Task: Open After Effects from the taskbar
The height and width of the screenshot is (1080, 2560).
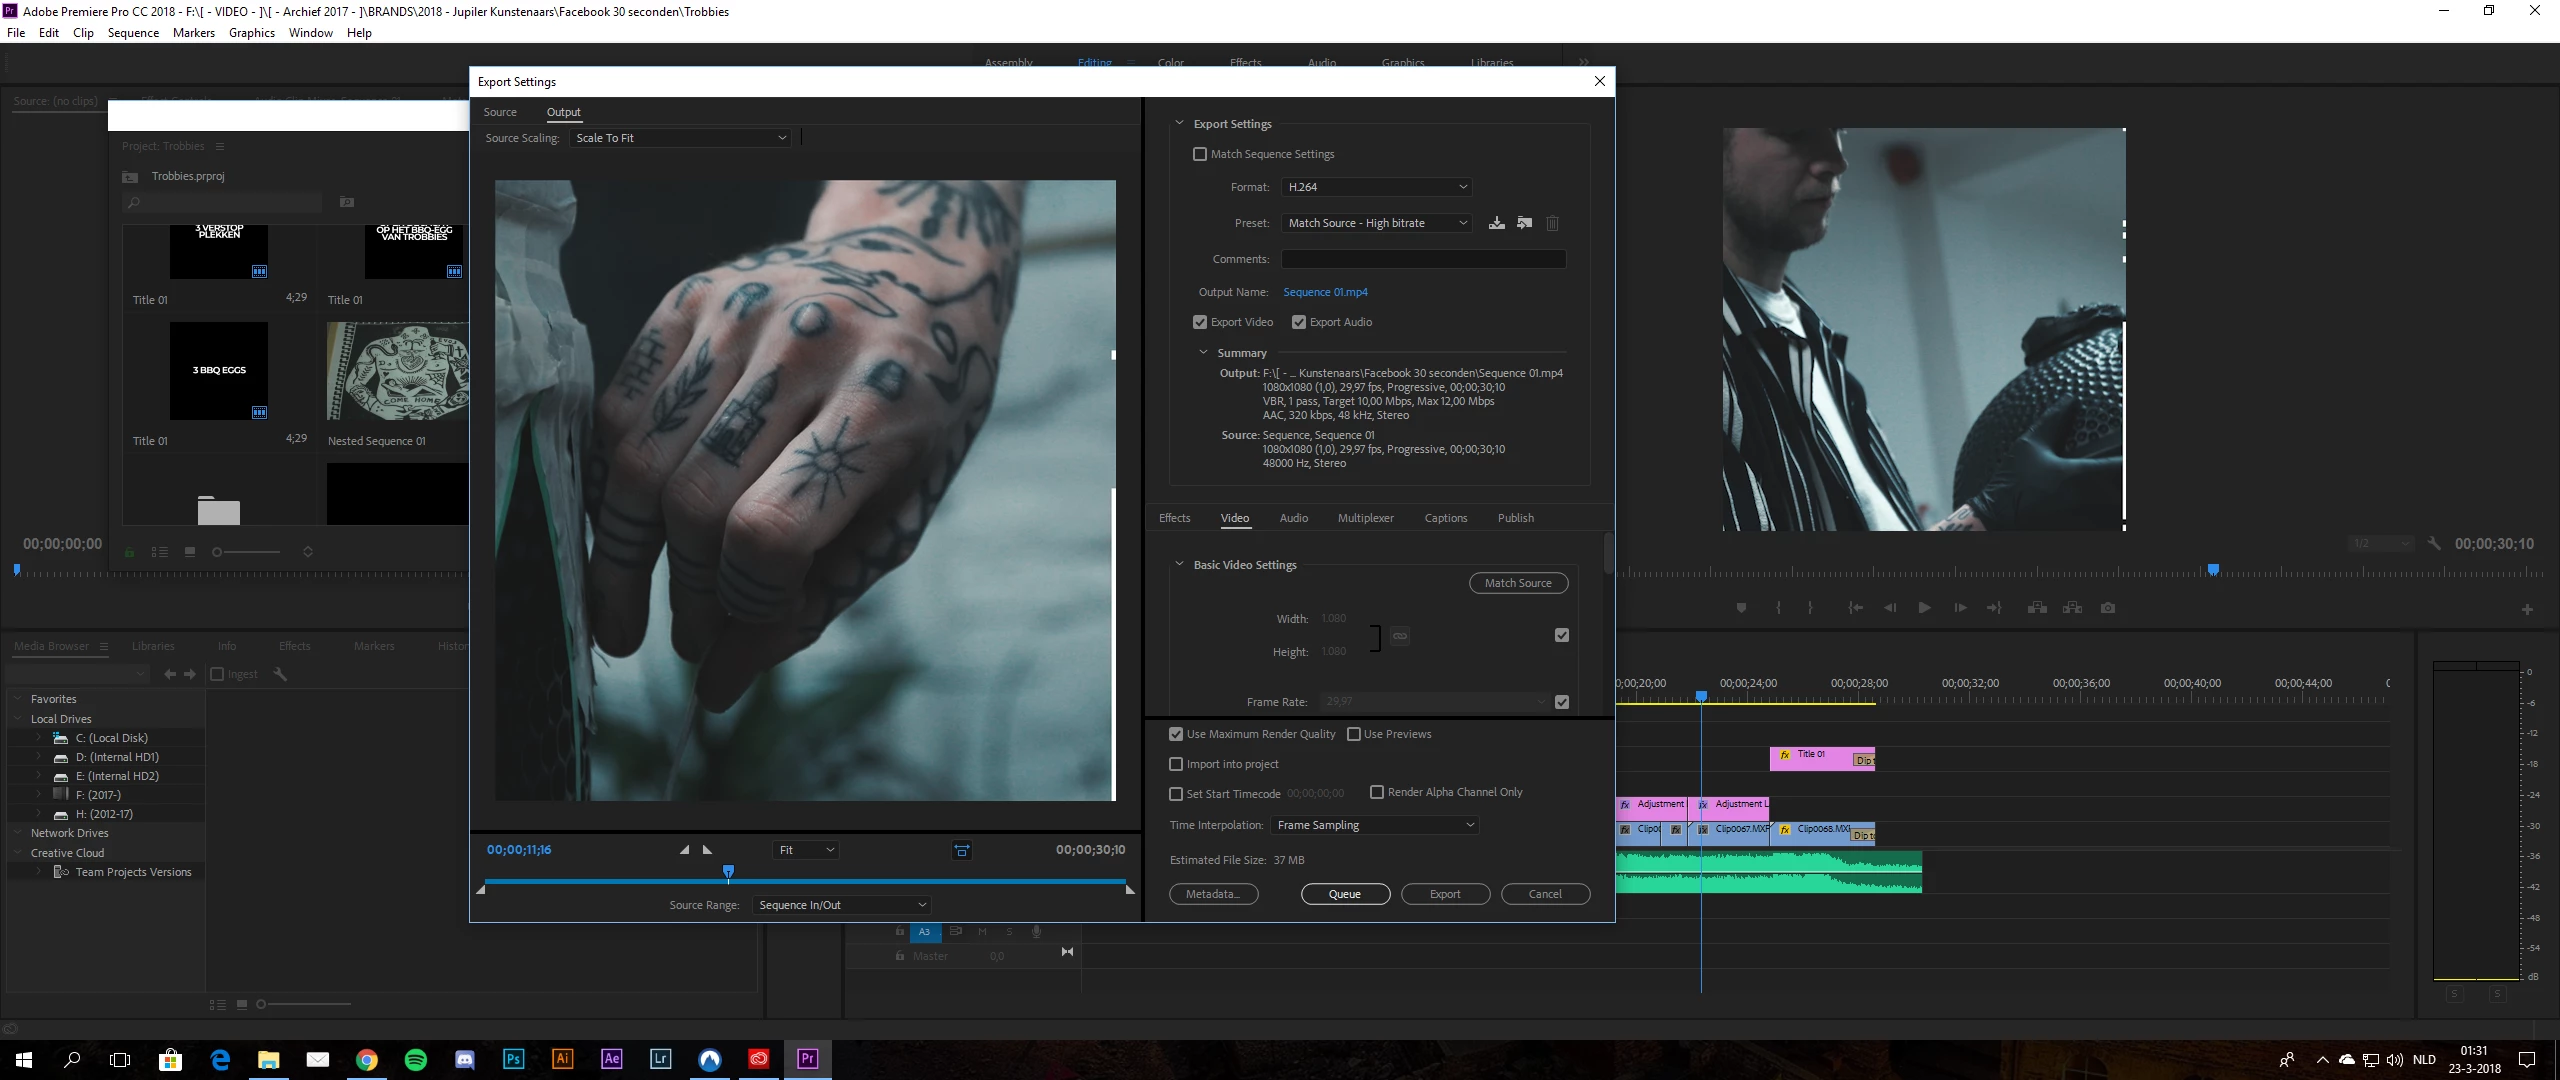Action: pos(611,1059)
